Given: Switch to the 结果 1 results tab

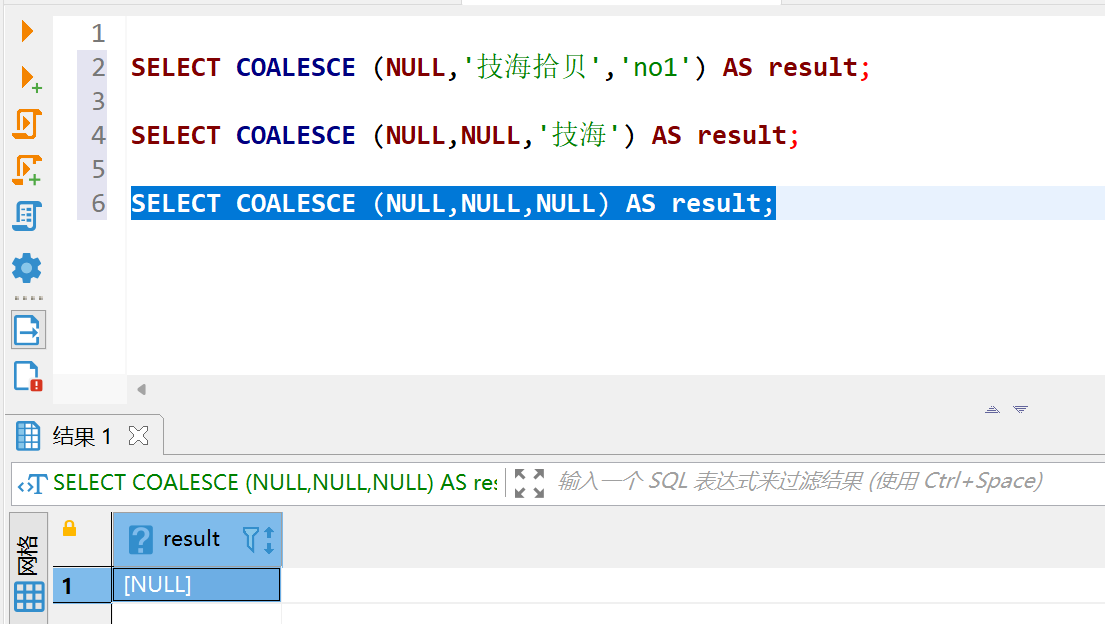Looking at the screenshot, I should click(82, 436).
